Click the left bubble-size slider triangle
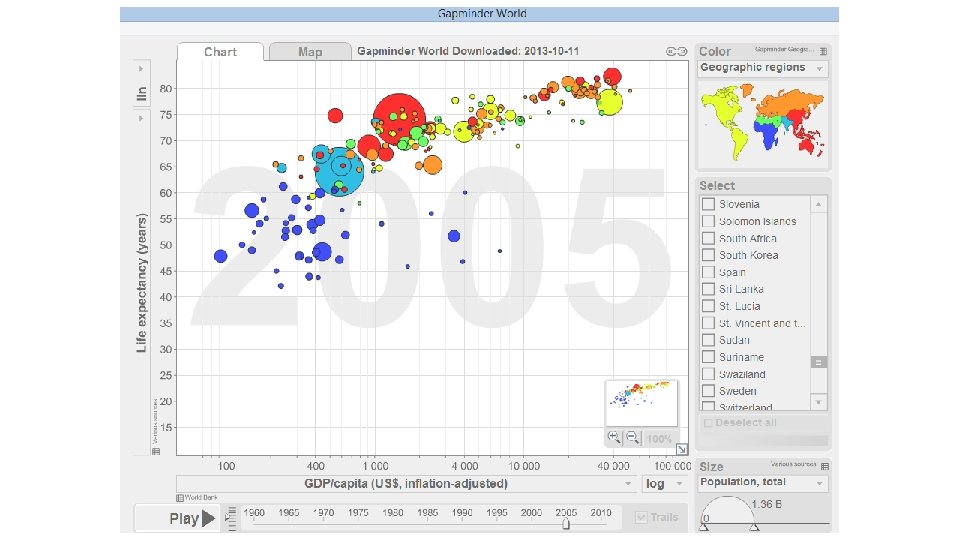960x540 pixels. (x=704, y=527)
